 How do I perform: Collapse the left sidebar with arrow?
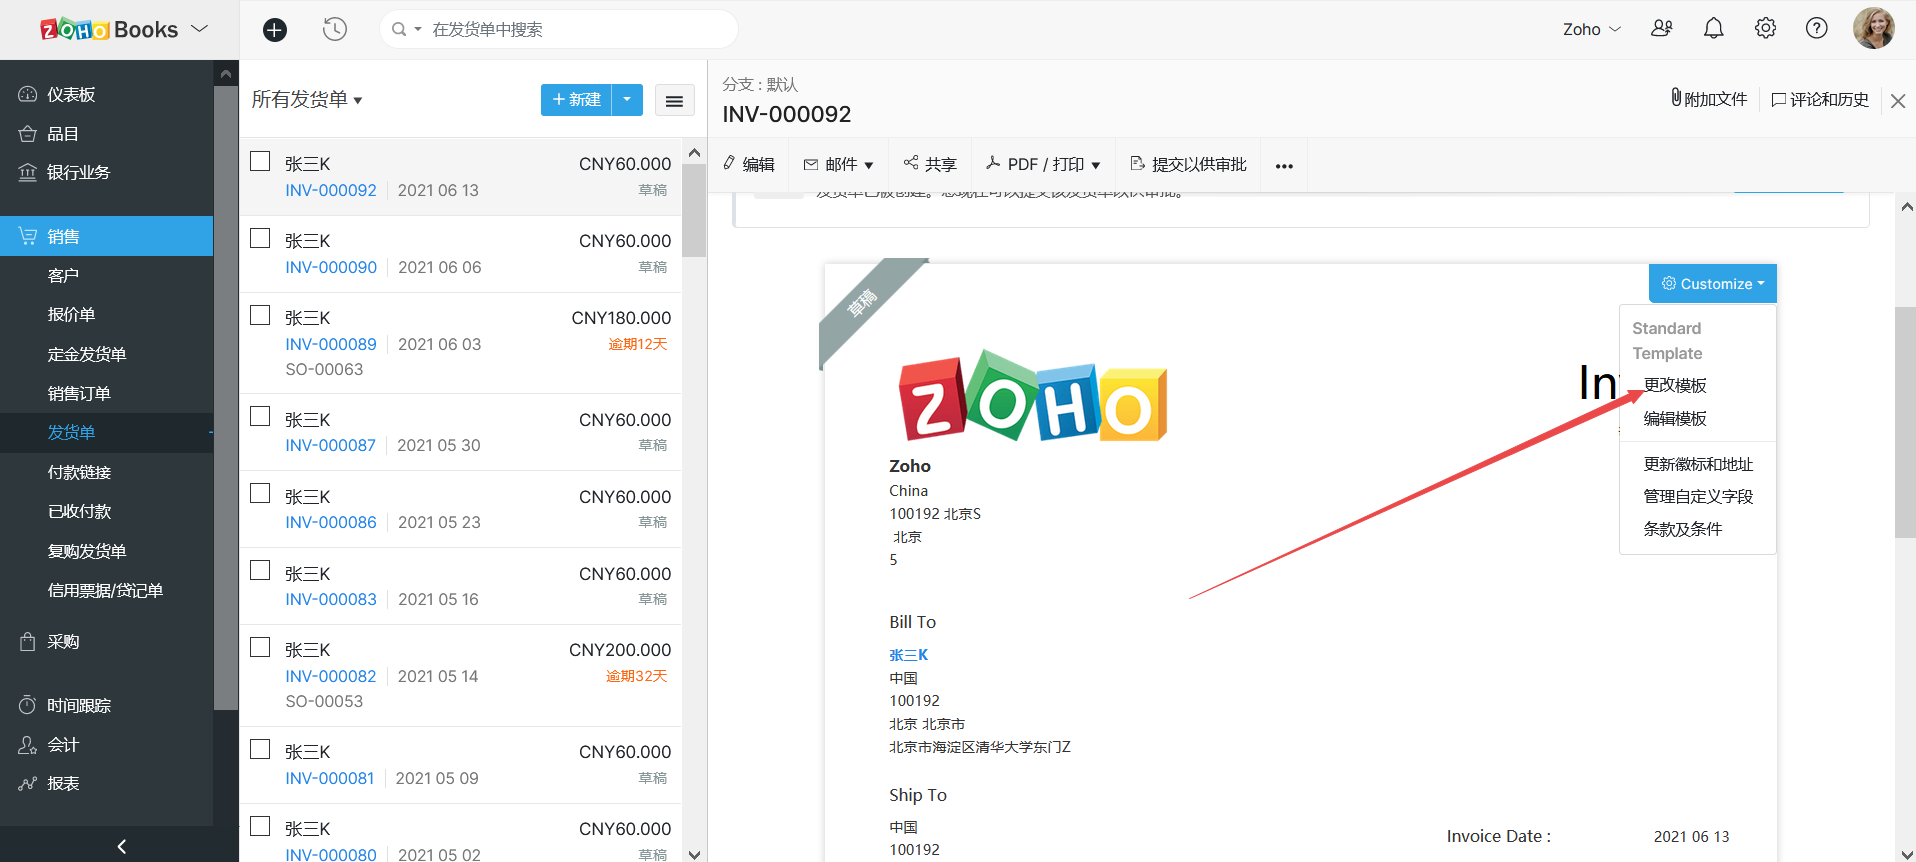click(121, 846)
